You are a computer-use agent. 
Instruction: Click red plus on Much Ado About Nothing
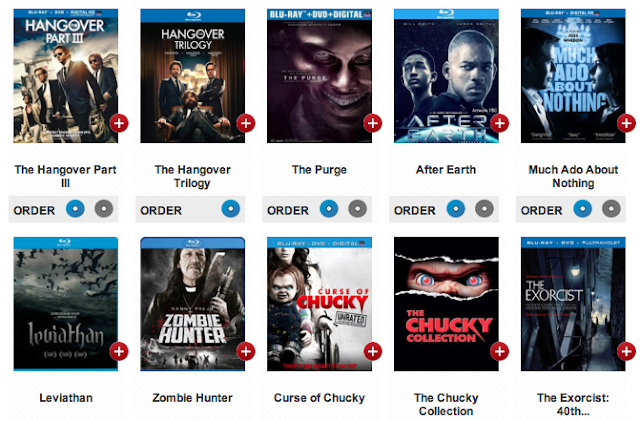pos(627,123)
